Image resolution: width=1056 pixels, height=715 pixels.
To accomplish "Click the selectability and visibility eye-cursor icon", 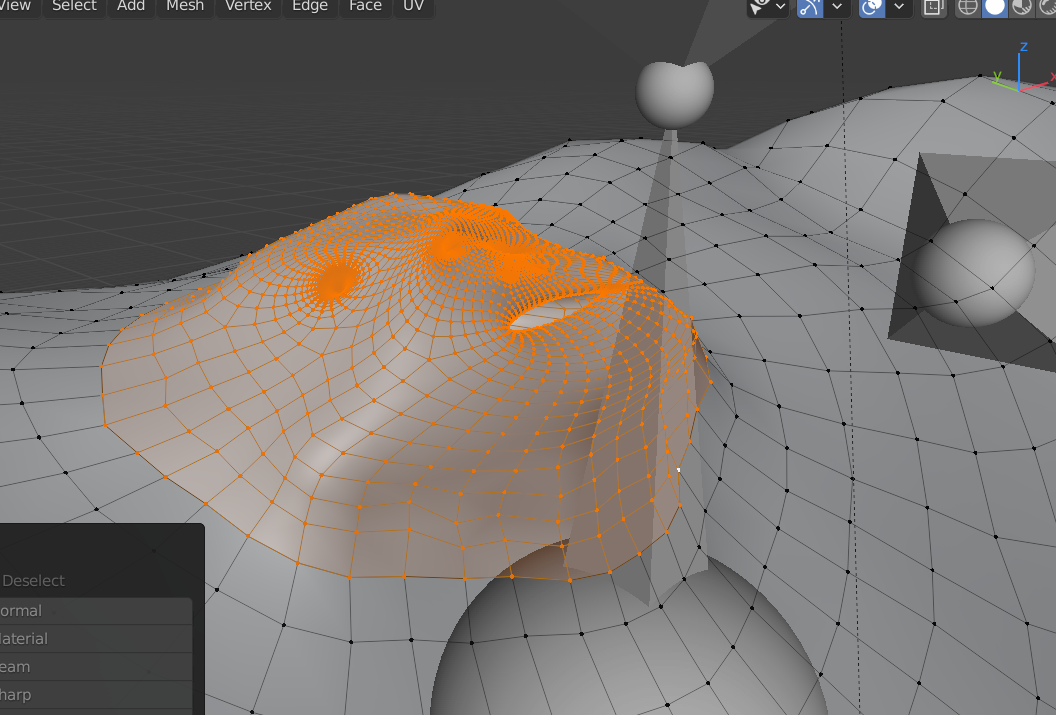I will 760,7.
